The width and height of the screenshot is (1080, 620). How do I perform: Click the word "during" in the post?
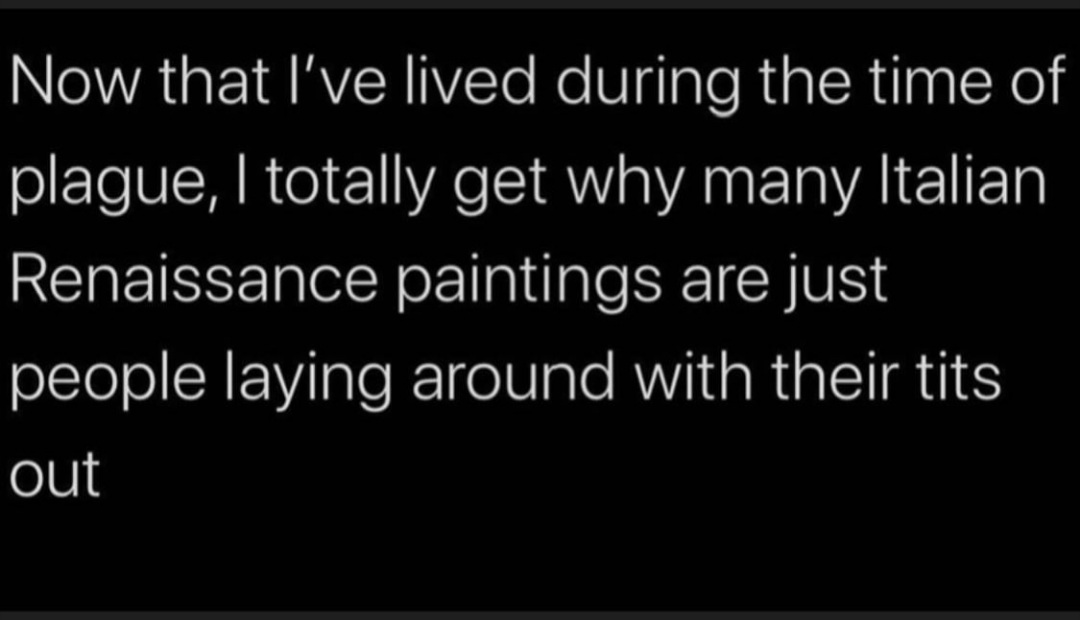[x=648, y=85]
